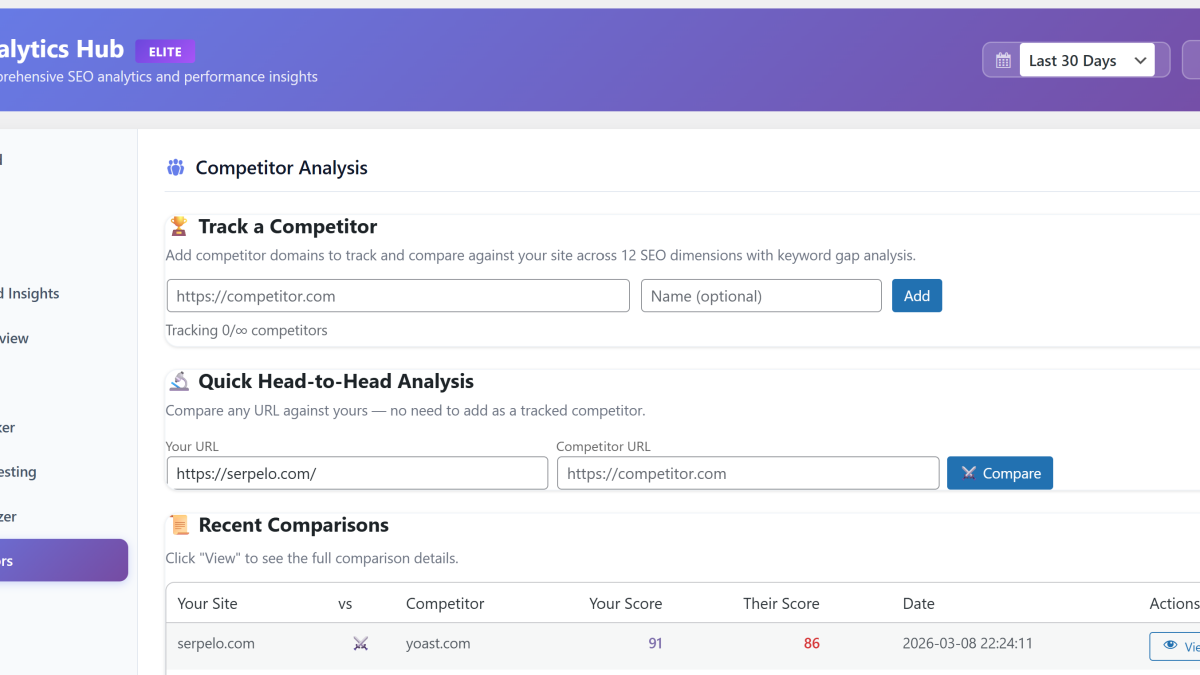Click the Add button to track a competitor
This screenshot has width=1200, height=675.
tap(916, 295)
